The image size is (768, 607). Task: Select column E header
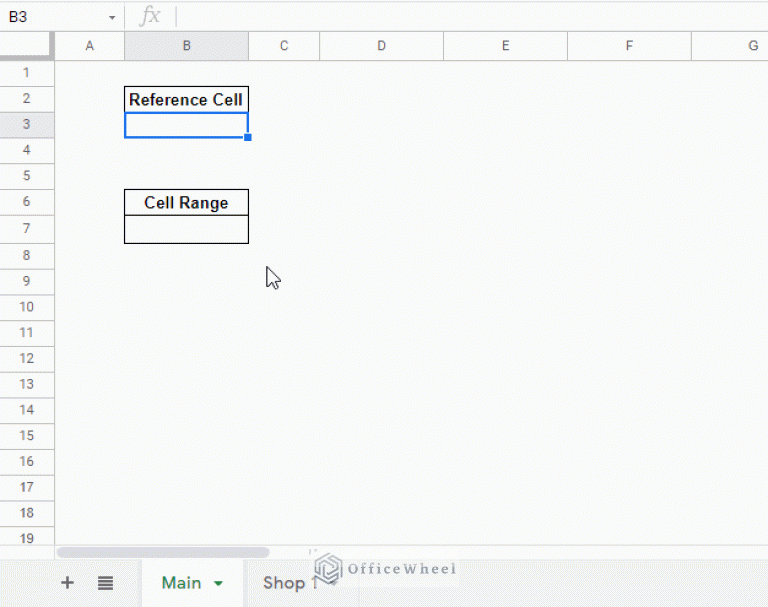point(505,46)
